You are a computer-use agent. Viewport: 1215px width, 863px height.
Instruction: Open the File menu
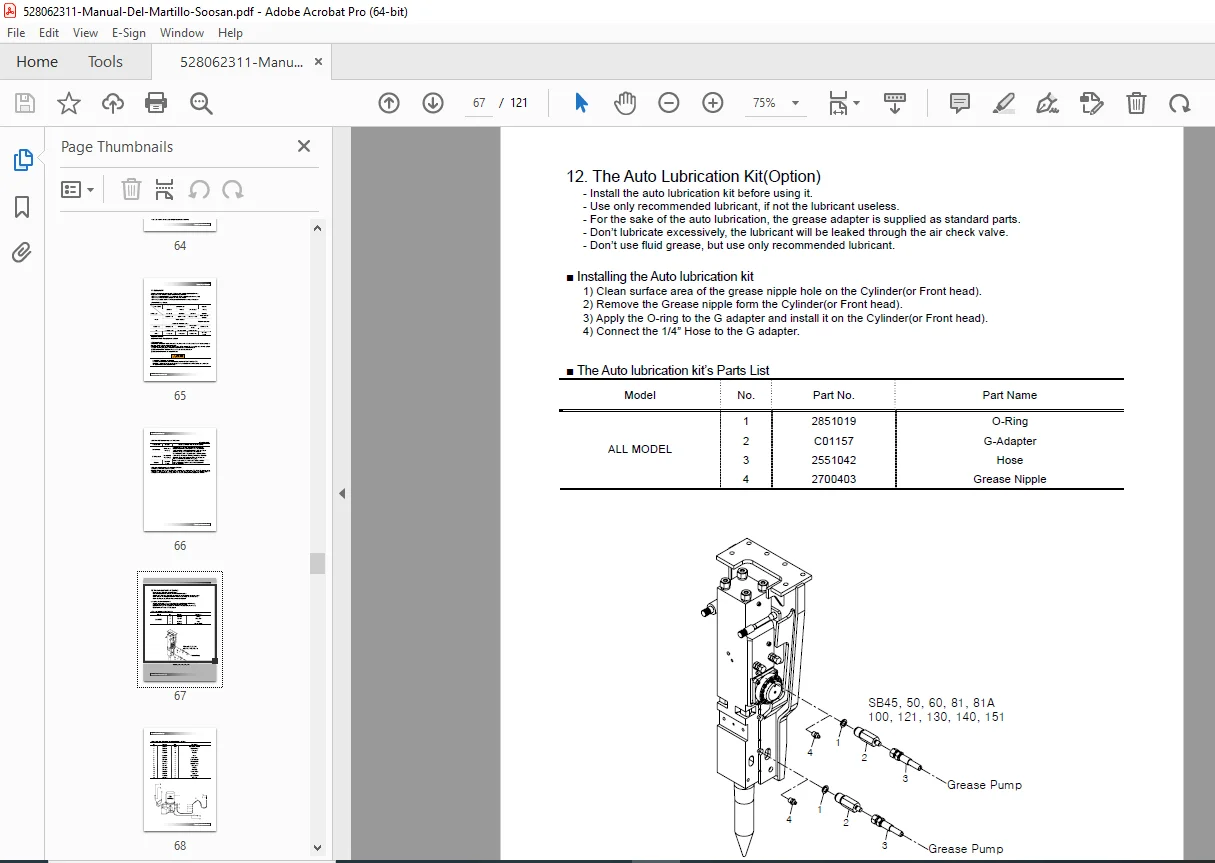16,33
